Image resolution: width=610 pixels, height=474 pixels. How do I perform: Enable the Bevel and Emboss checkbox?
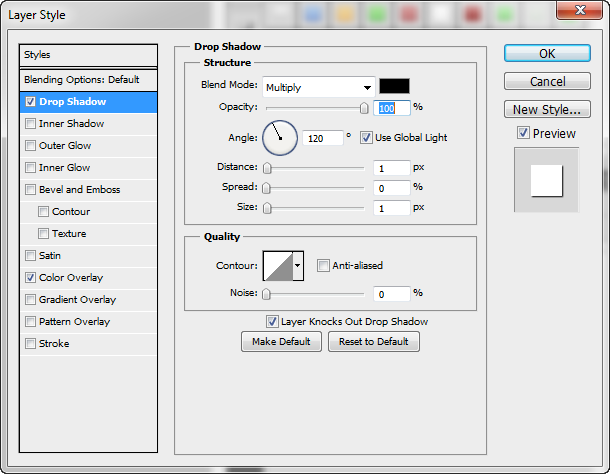click(30, 190)
